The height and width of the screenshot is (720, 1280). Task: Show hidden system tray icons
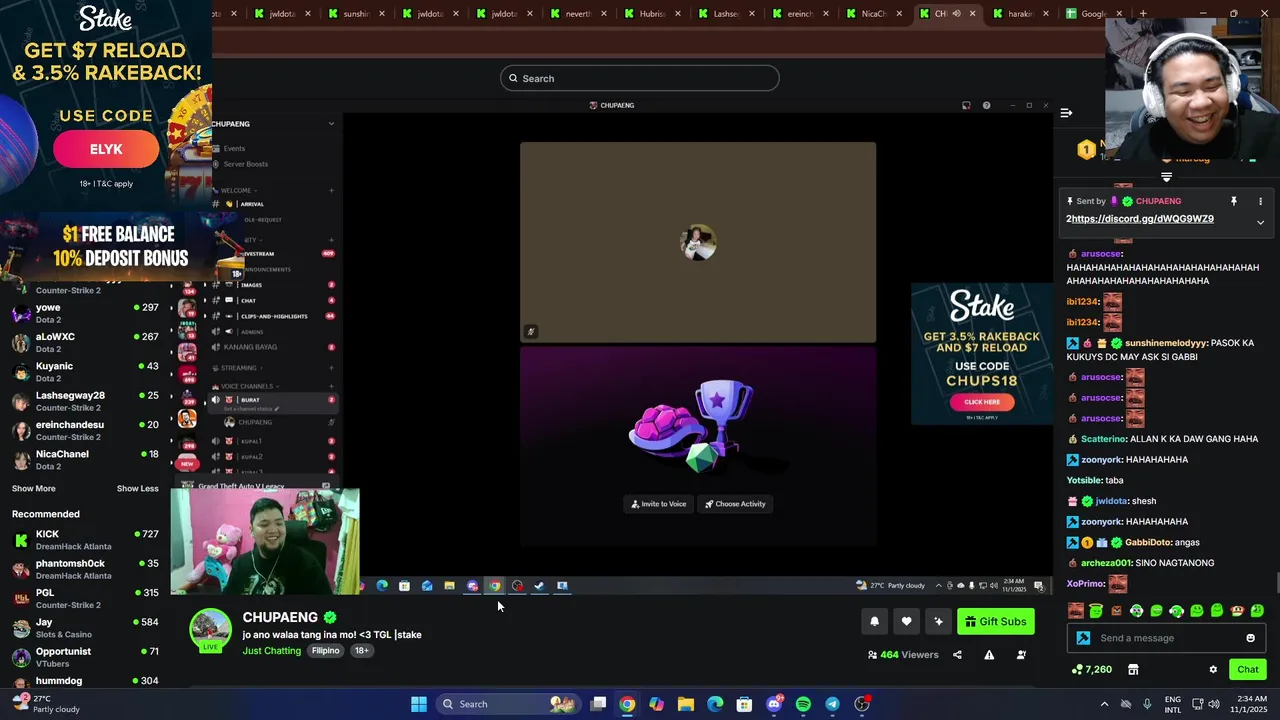(x=1104, y=704)
